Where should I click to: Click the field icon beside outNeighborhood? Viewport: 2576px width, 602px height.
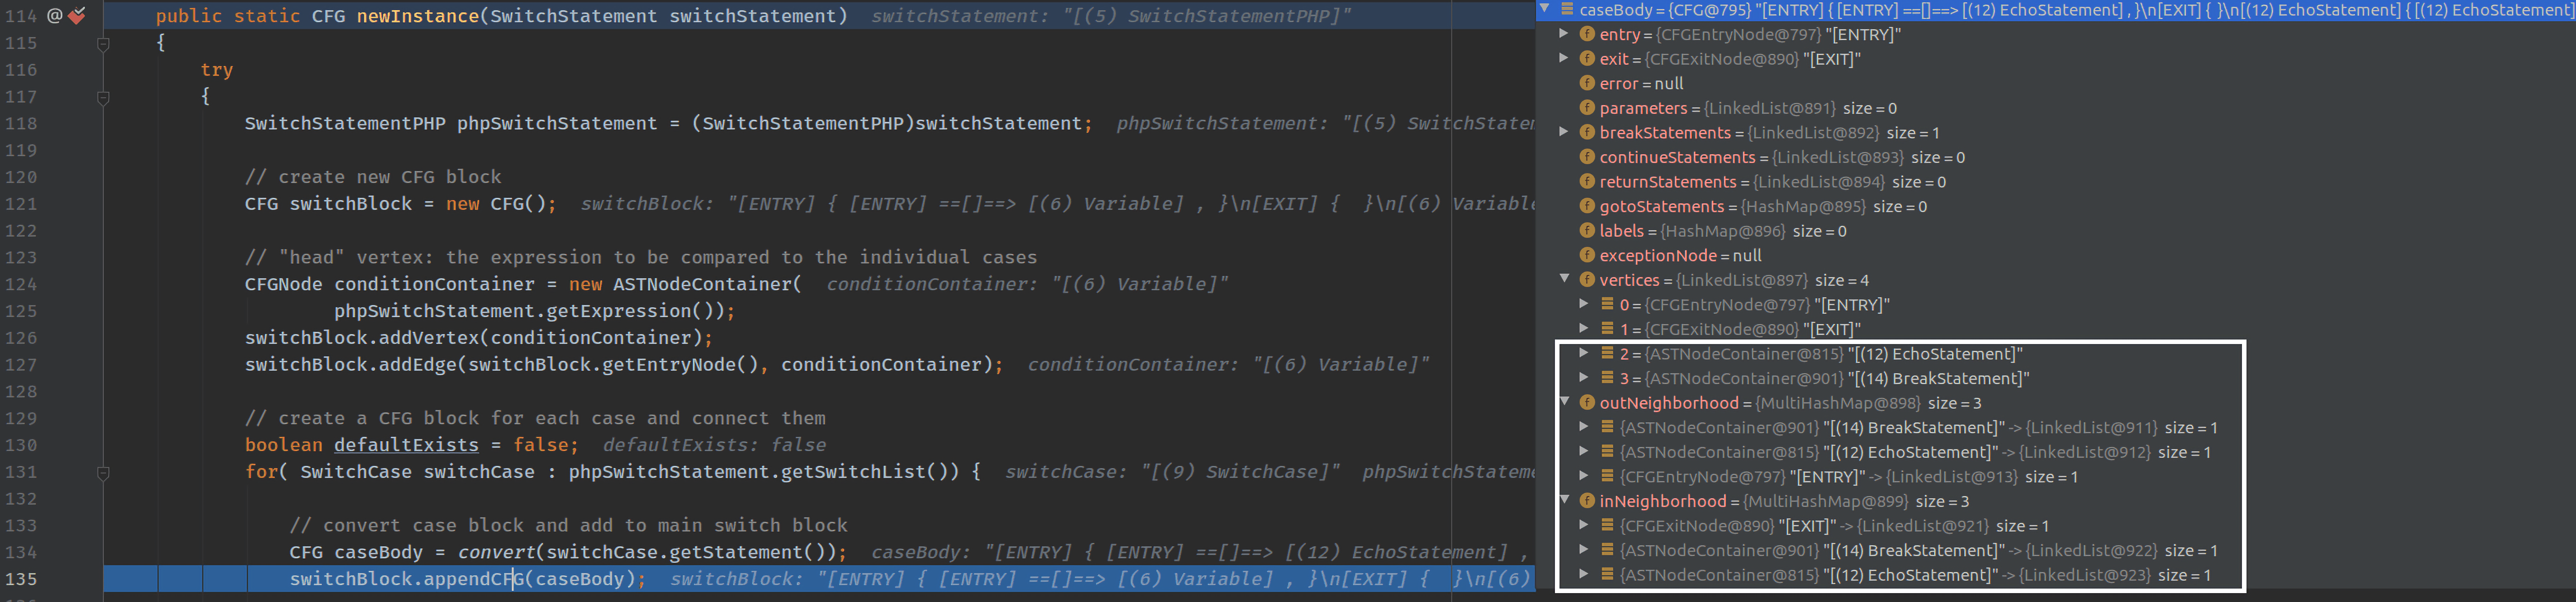(x=1586, y=402)
